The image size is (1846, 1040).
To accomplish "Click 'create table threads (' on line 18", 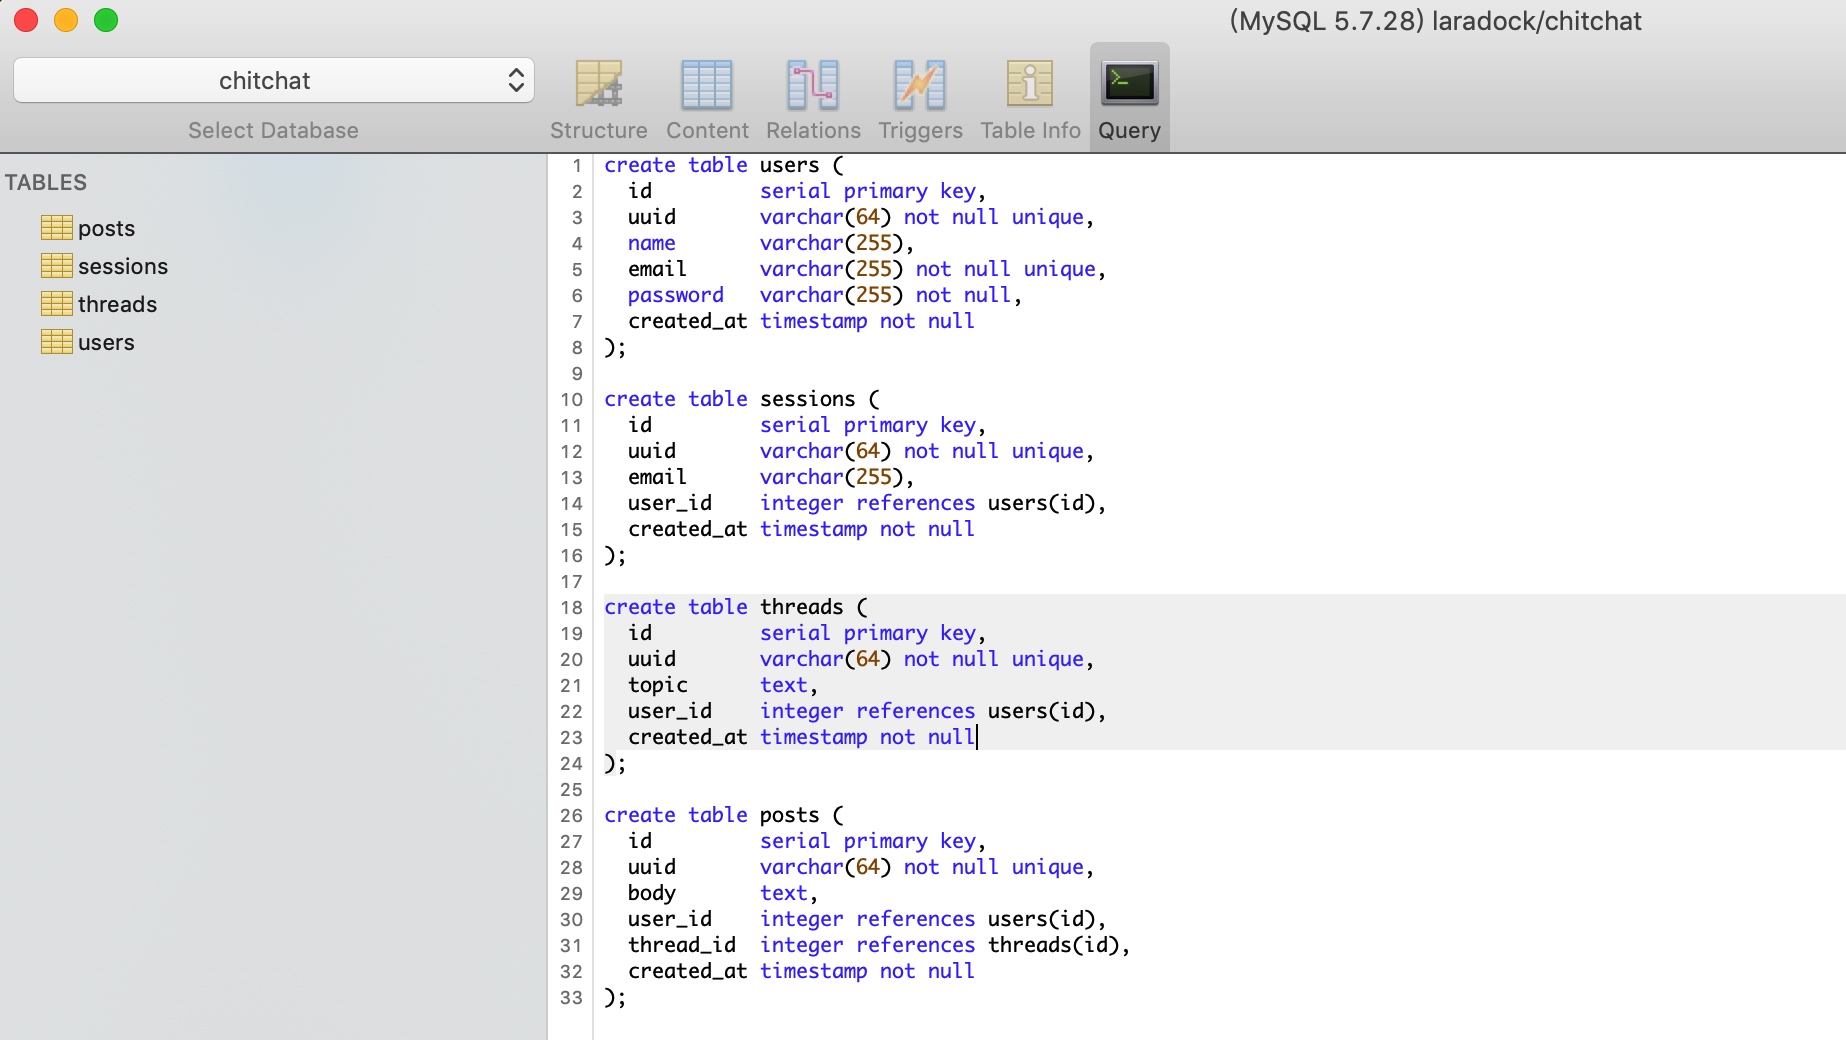I will (x=736, y=607).
